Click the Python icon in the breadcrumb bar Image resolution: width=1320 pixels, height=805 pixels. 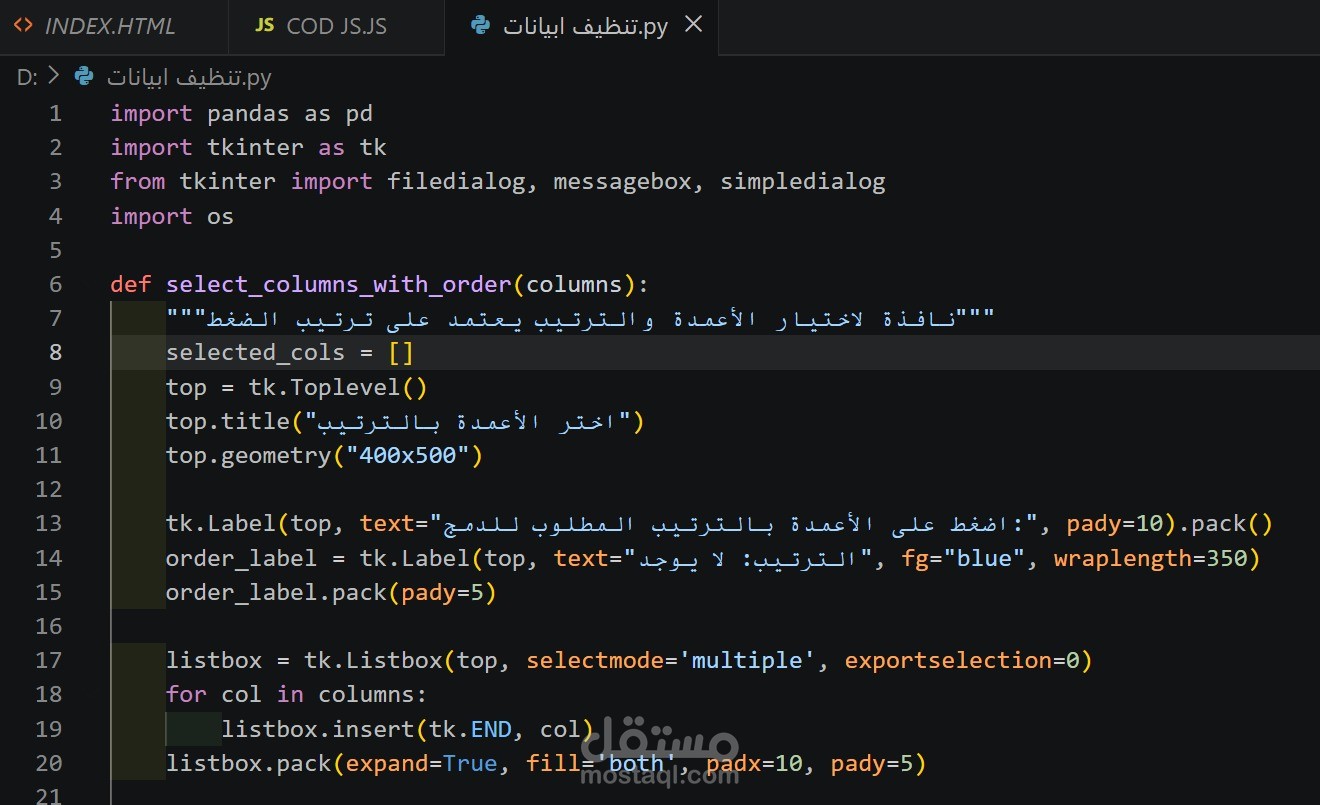point(84,77)
